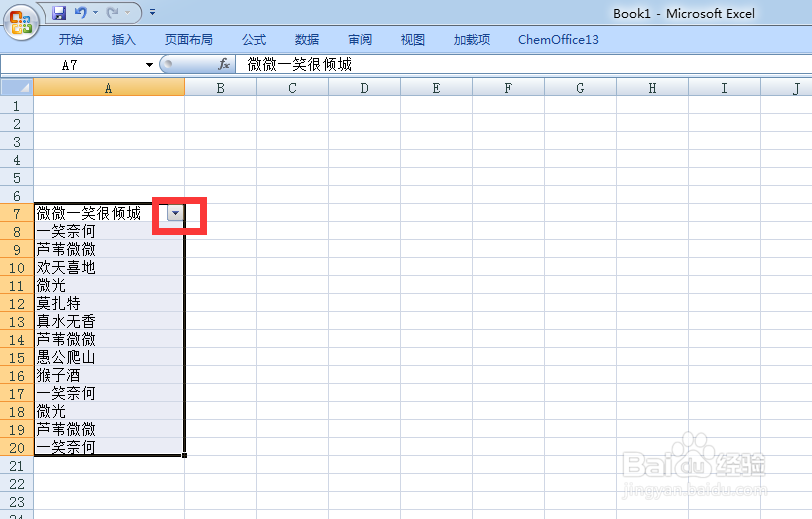Click the fx insert function icon
This screenshot has height=519, width=812.
(223, 64)
